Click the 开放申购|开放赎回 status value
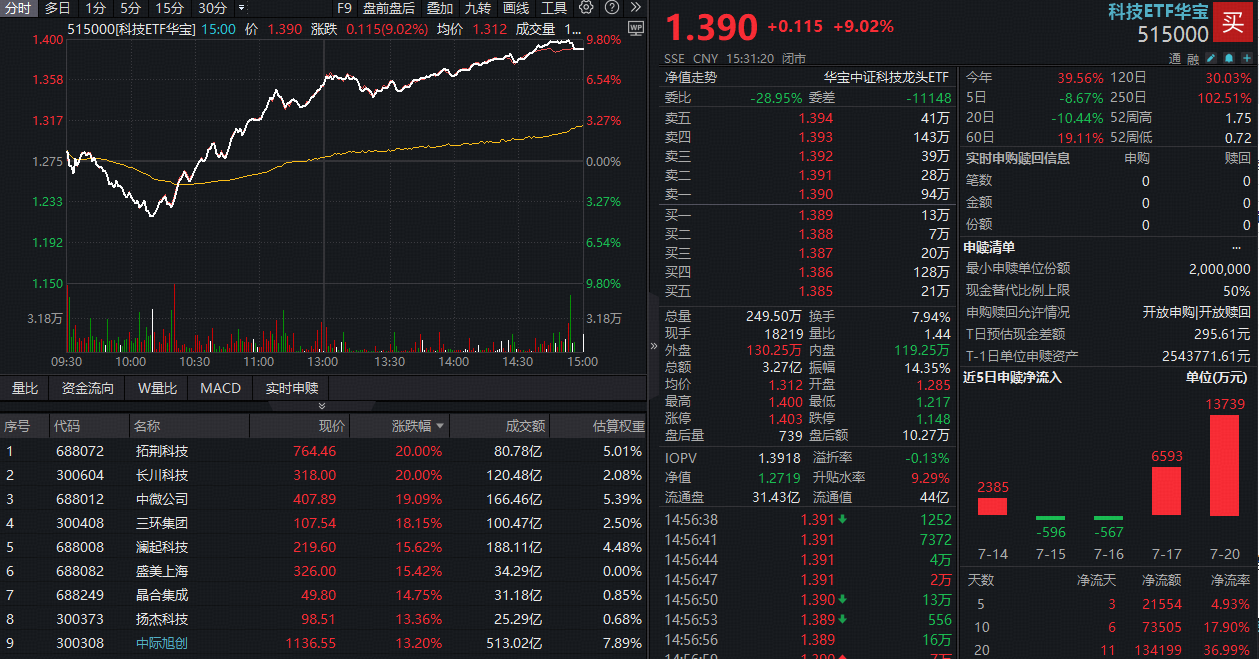This screenshot has height=659, width=1259. coord(1196,312)
